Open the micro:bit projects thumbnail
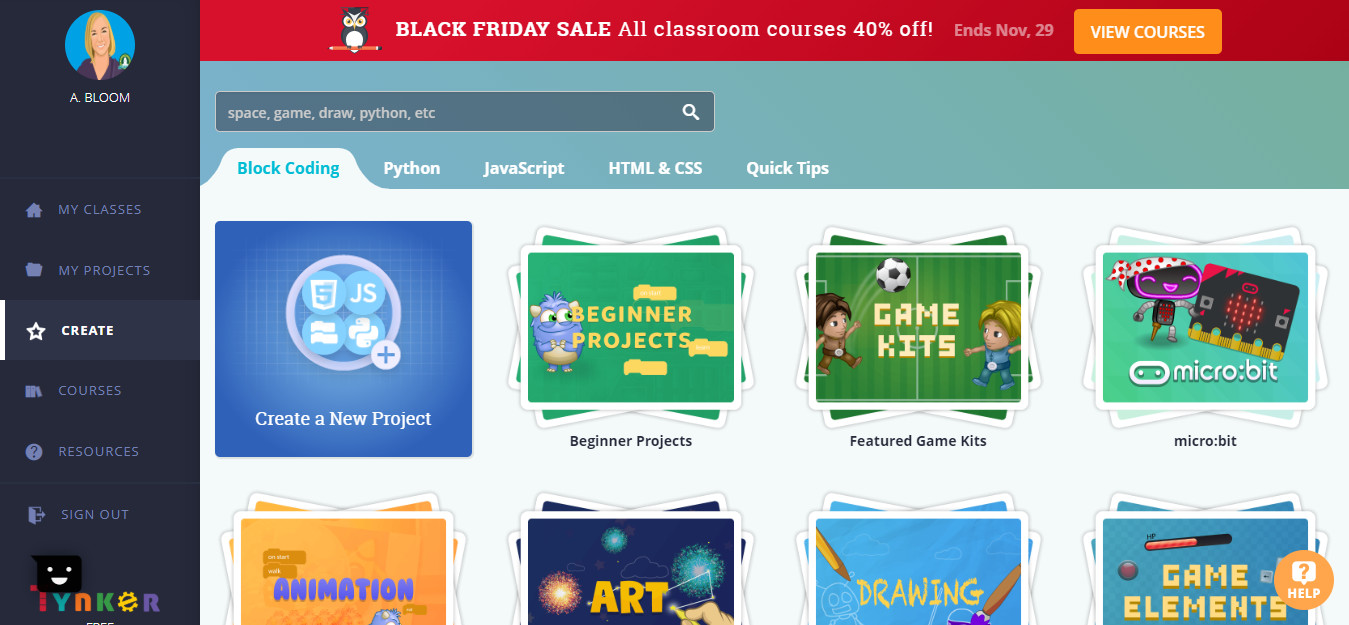 [x=1205, y=327]
